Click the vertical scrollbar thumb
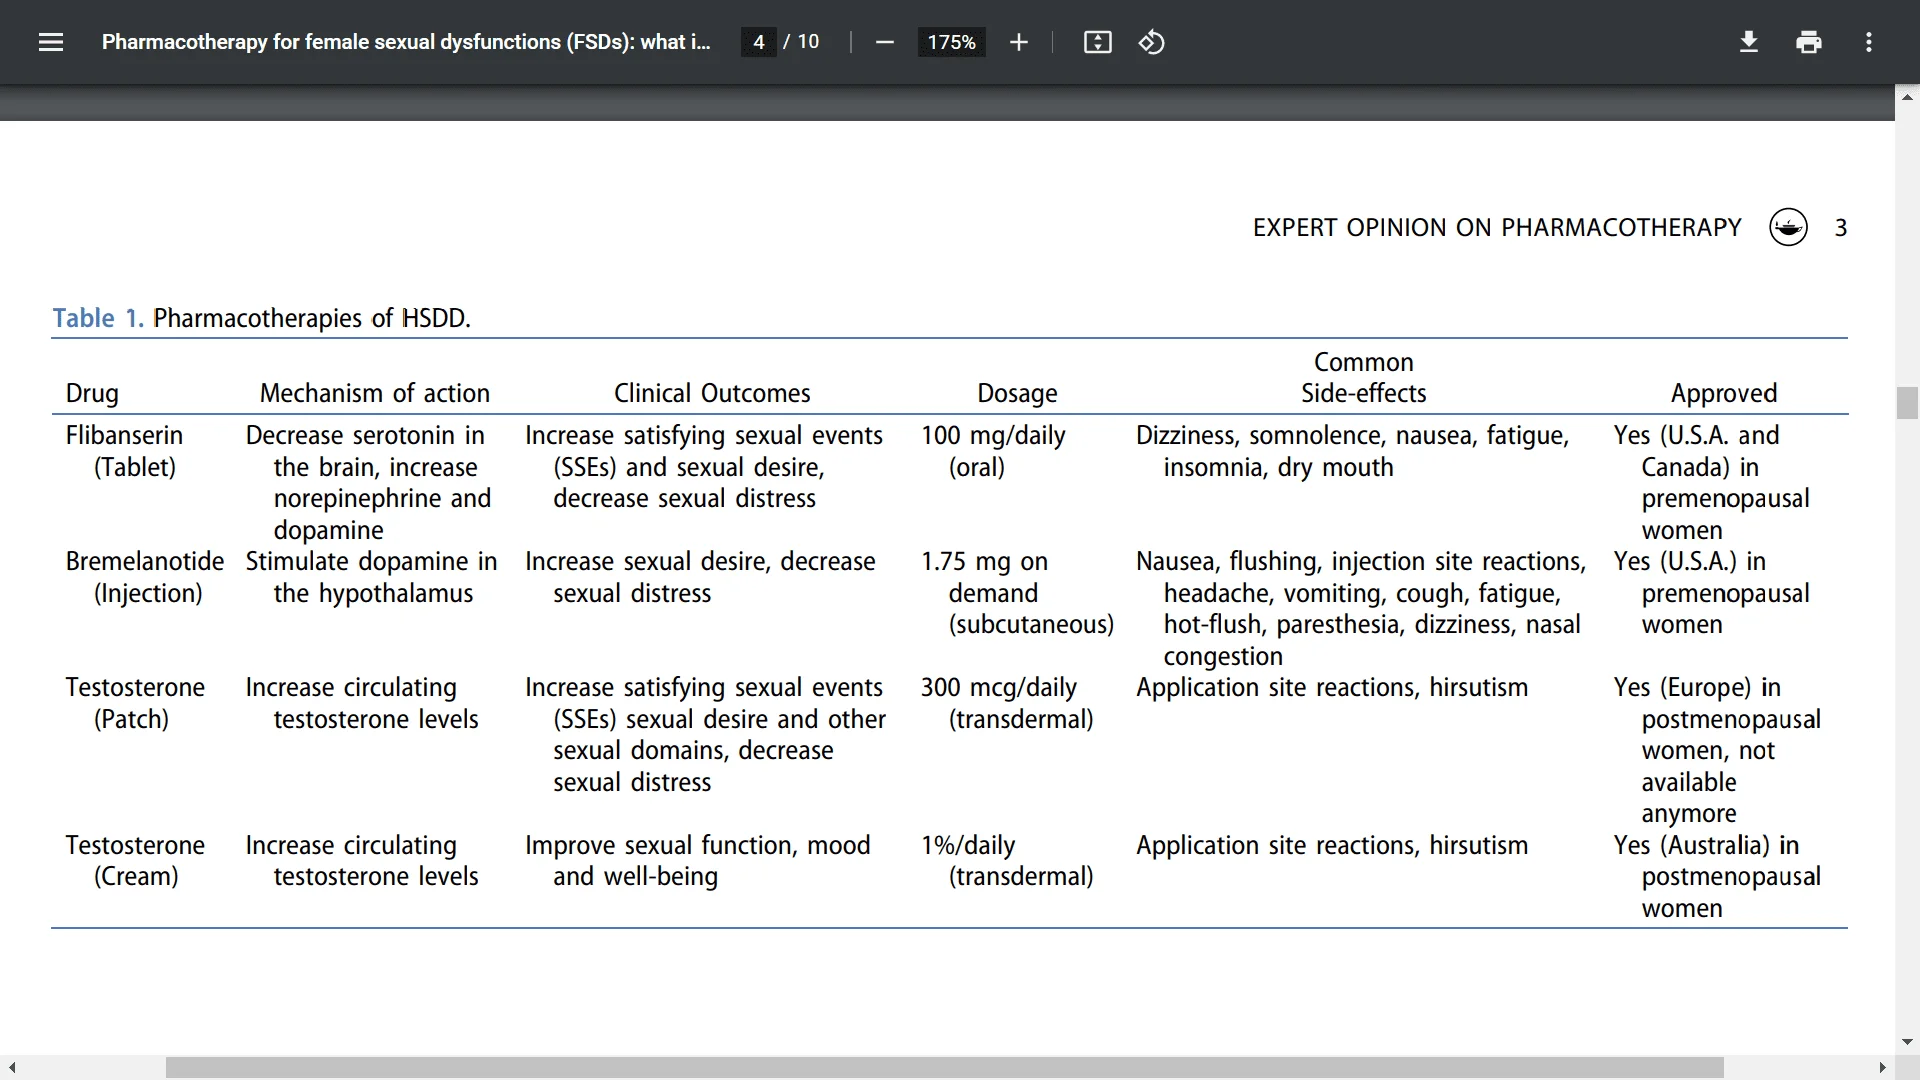Screen dimensions: 1920x1080 click(x=1907, y=403)
